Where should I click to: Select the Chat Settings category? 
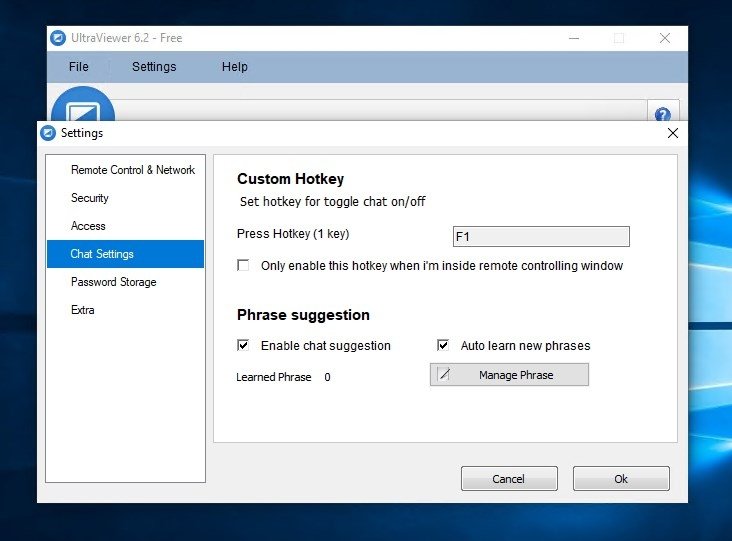[126, 254]
